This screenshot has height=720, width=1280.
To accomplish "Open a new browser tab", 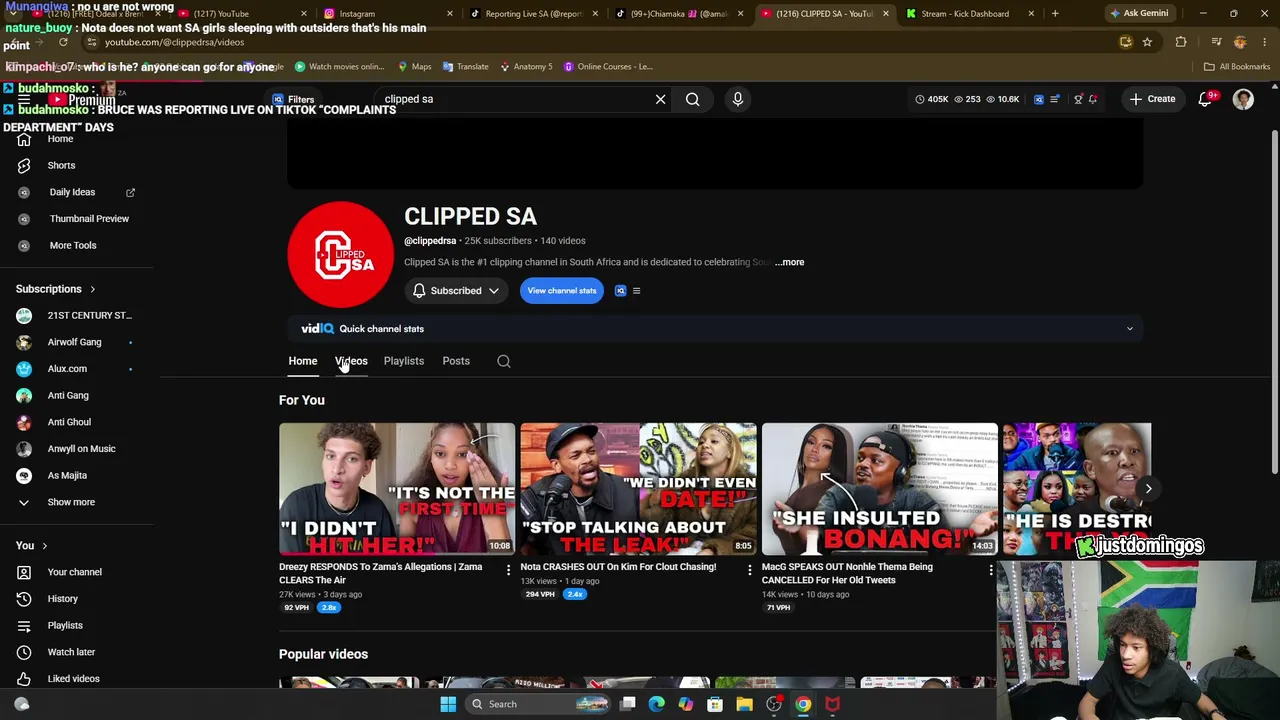I will (x=1055, y=14).
